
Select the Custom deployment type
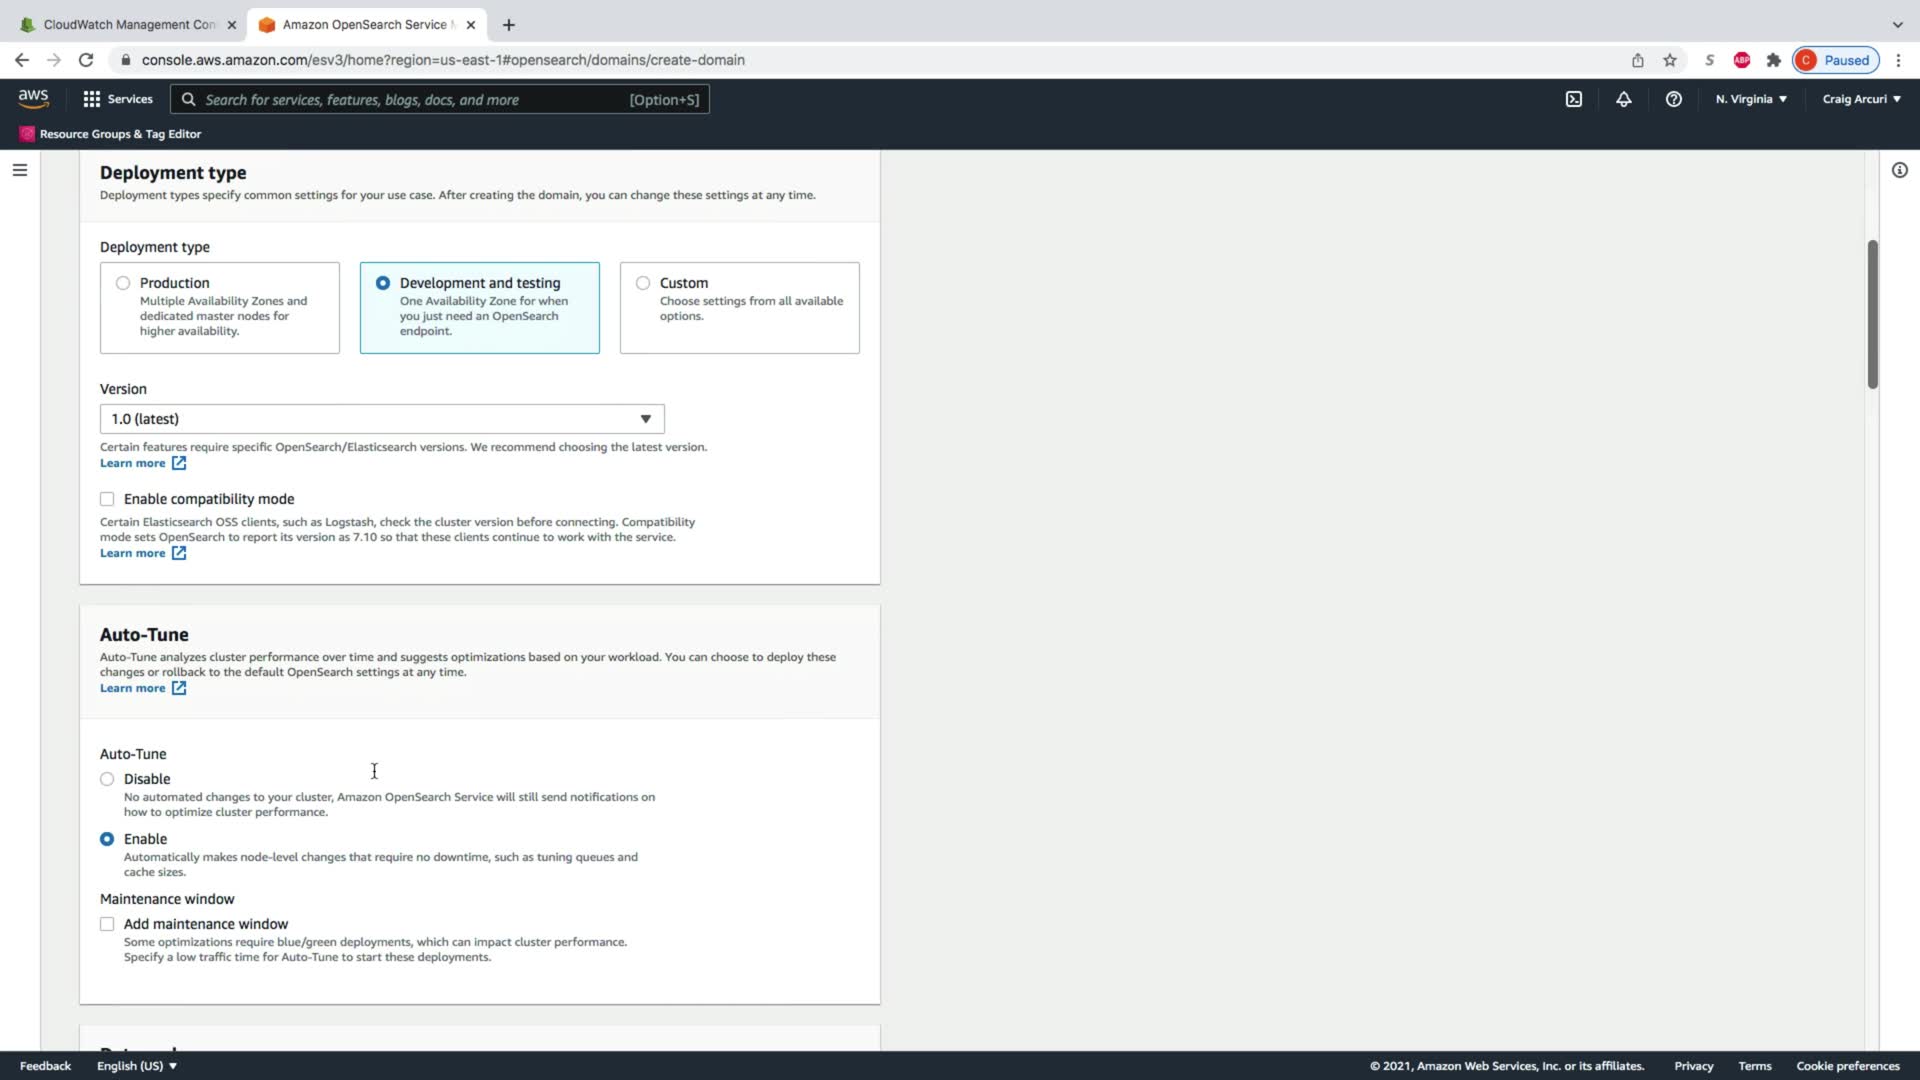click(x=643, y=283)
